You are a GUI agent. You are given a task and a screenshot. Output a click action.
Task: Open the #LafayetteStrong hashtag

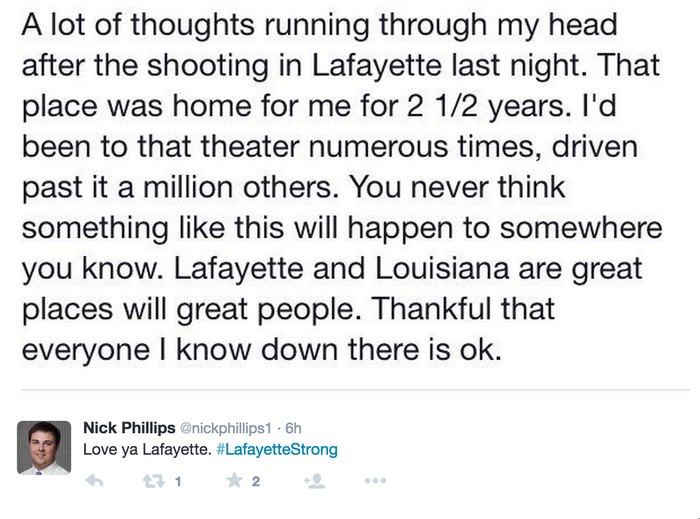point(277,449)
